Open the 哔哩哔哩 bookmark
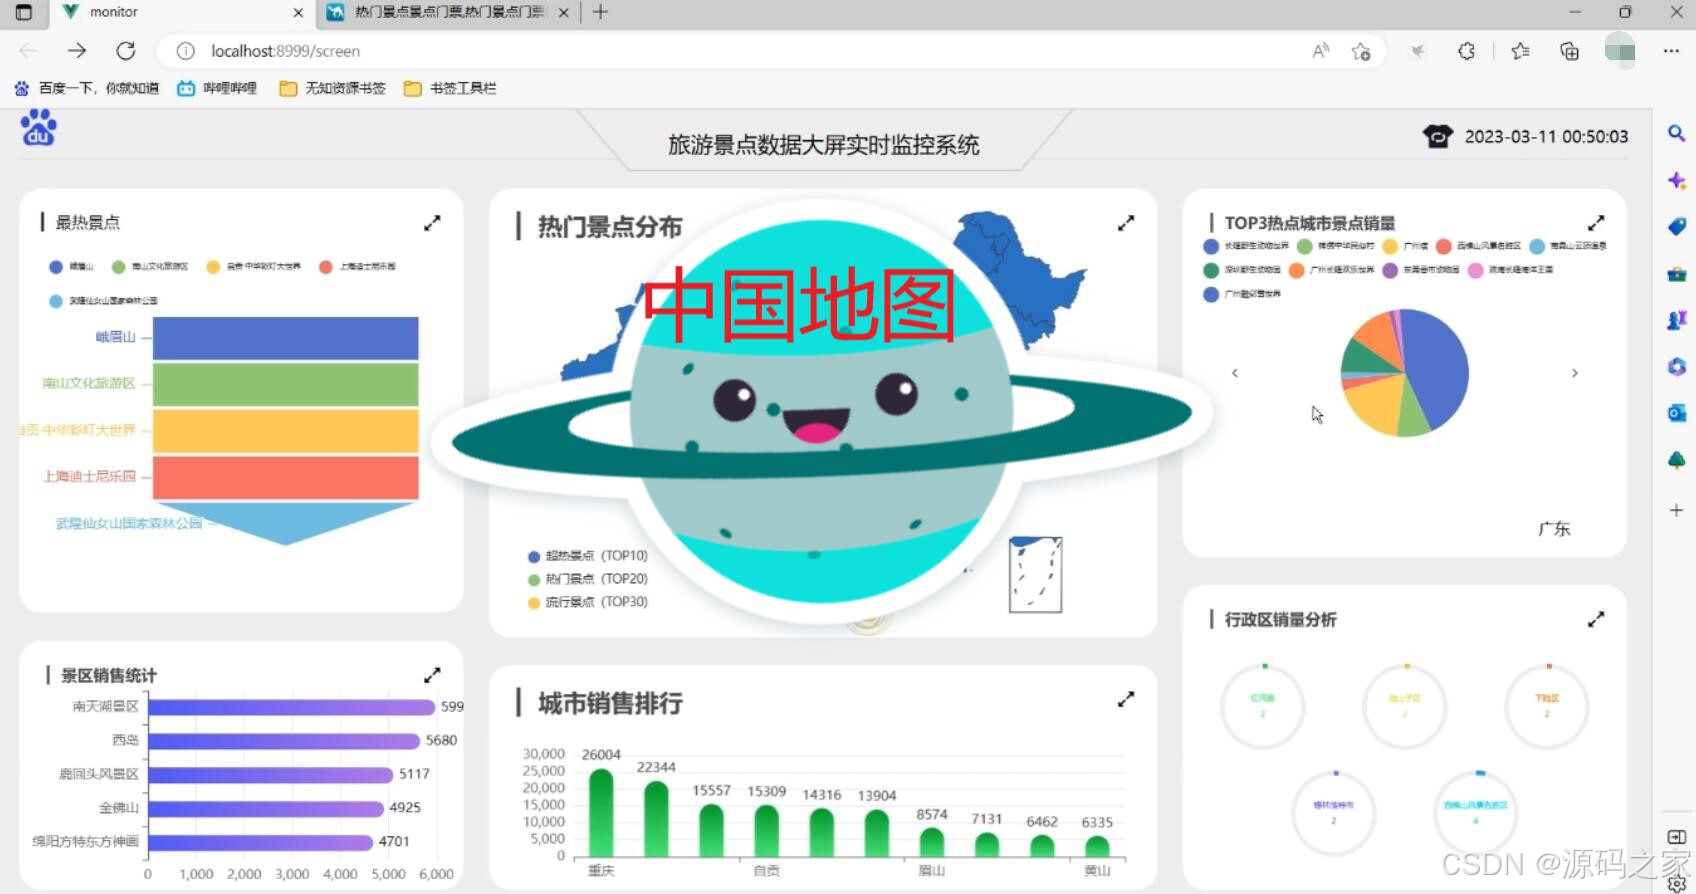This screenshot has height=894, width=1696. [x=217, y=88]
